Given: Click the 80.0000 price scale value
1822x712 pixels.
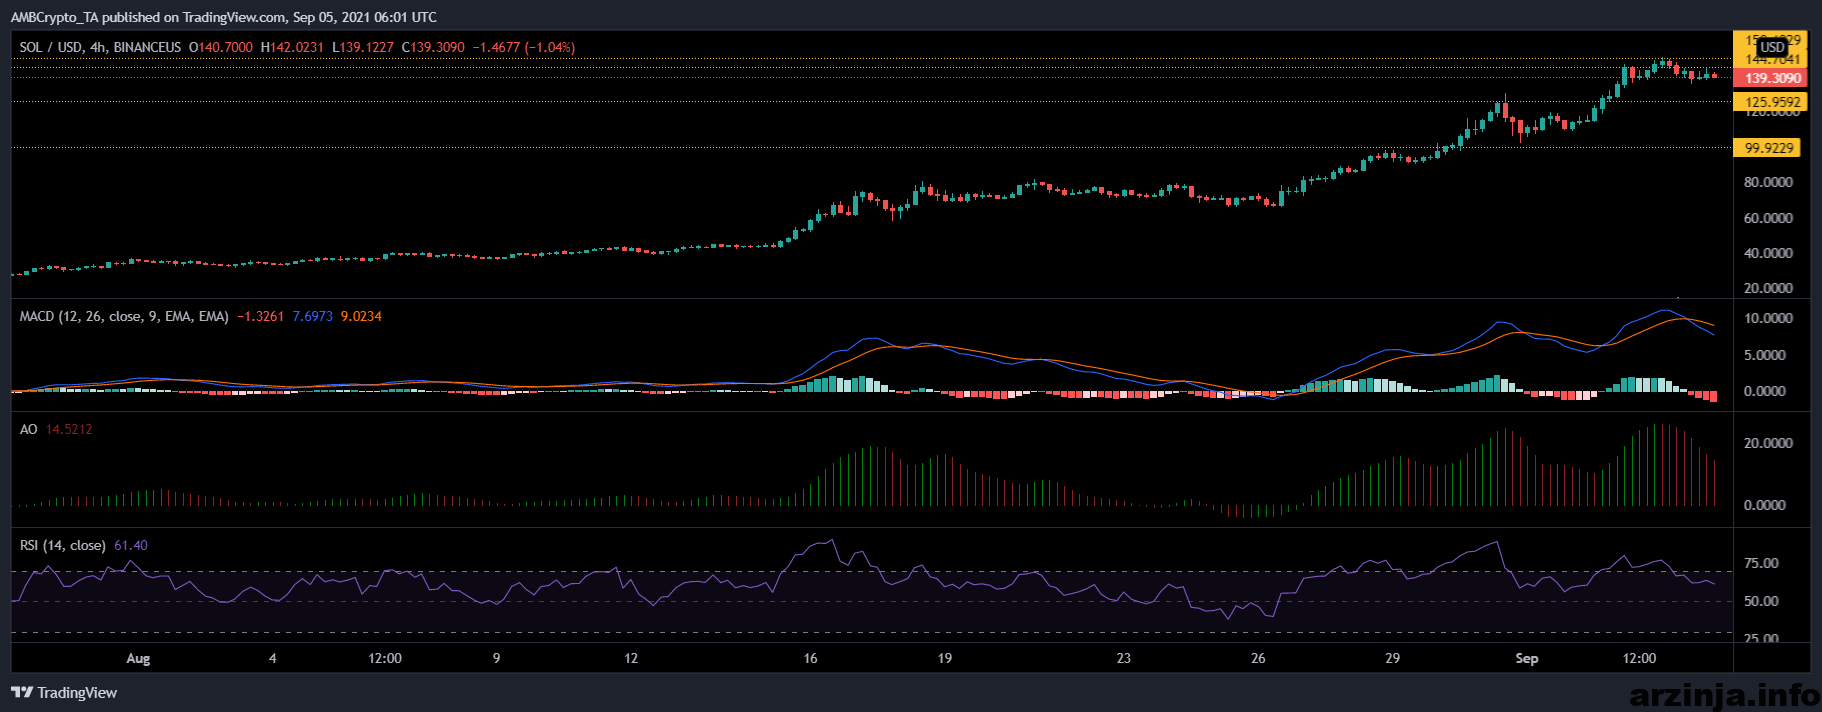Looking at the screenshot, I should [x=1768, y=182].
